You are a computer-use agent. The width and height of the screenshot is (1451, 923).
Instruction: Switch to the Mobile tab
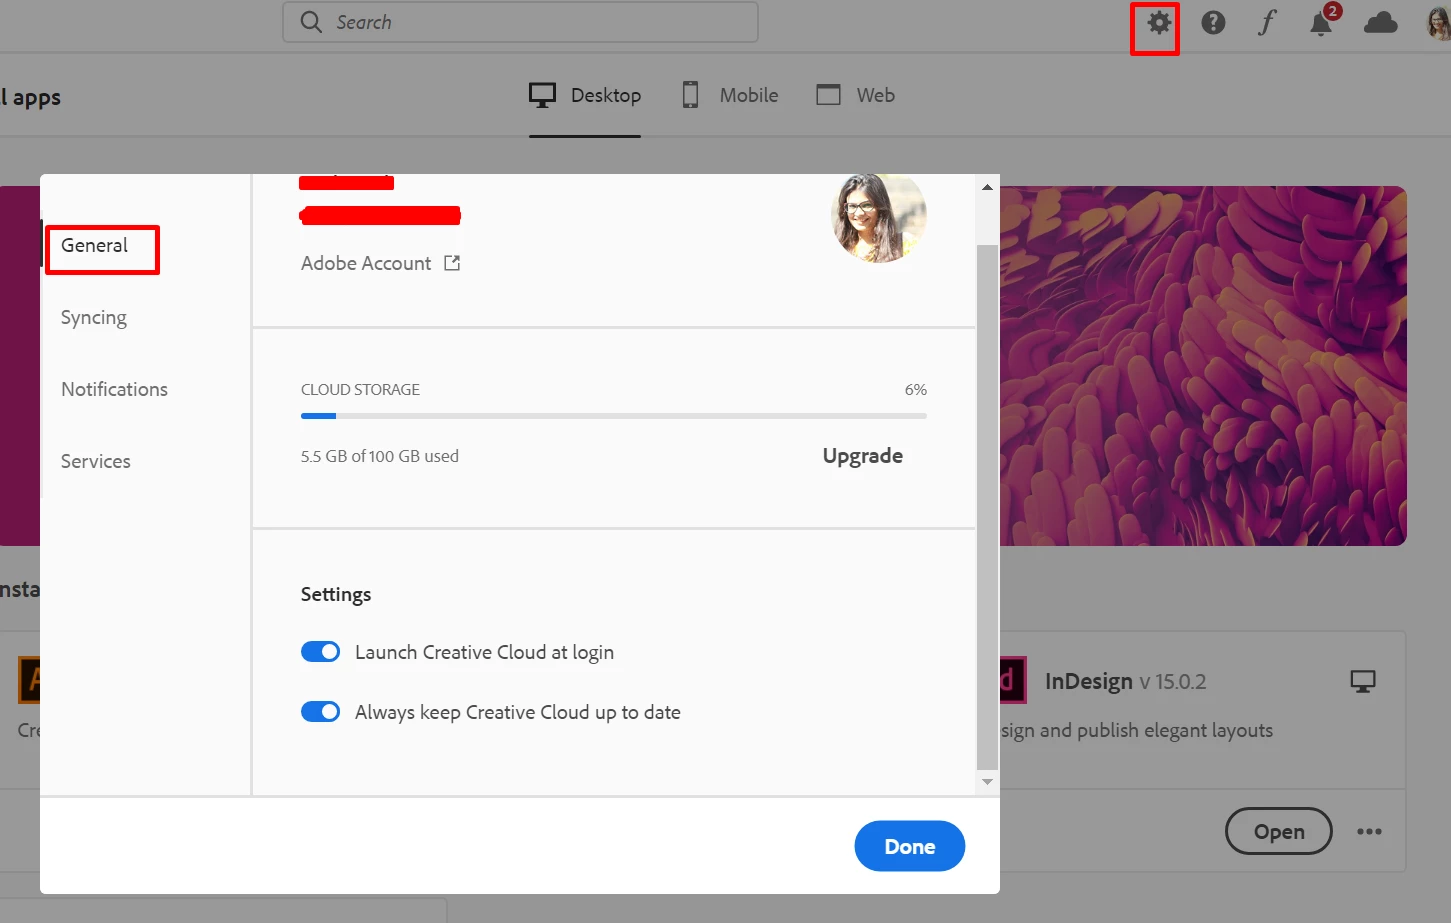click(x=730, y=95)
